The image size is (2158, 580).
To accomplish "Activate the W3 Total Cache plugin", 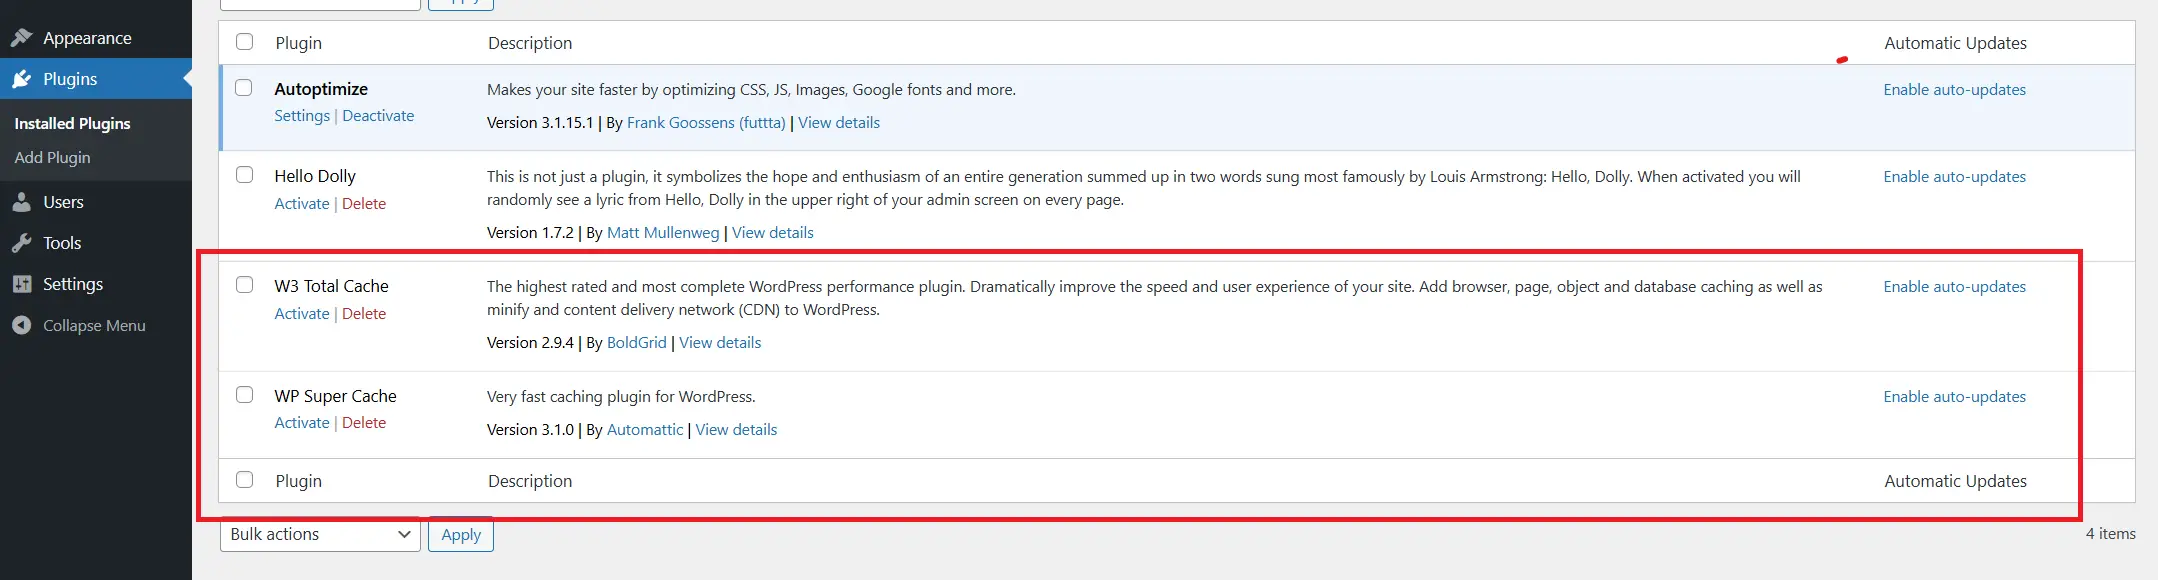I will coord(302,313).
